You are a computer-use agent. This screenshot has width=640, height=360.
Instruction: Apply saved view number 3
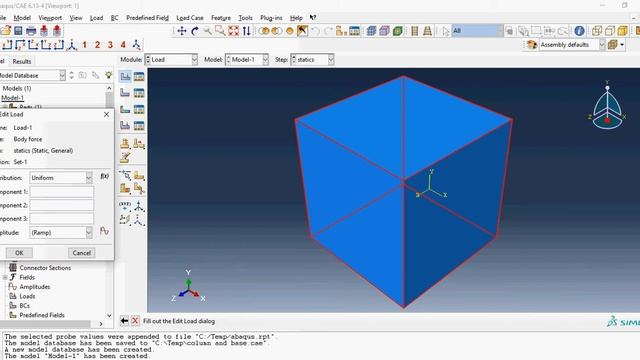pos(110,45)
